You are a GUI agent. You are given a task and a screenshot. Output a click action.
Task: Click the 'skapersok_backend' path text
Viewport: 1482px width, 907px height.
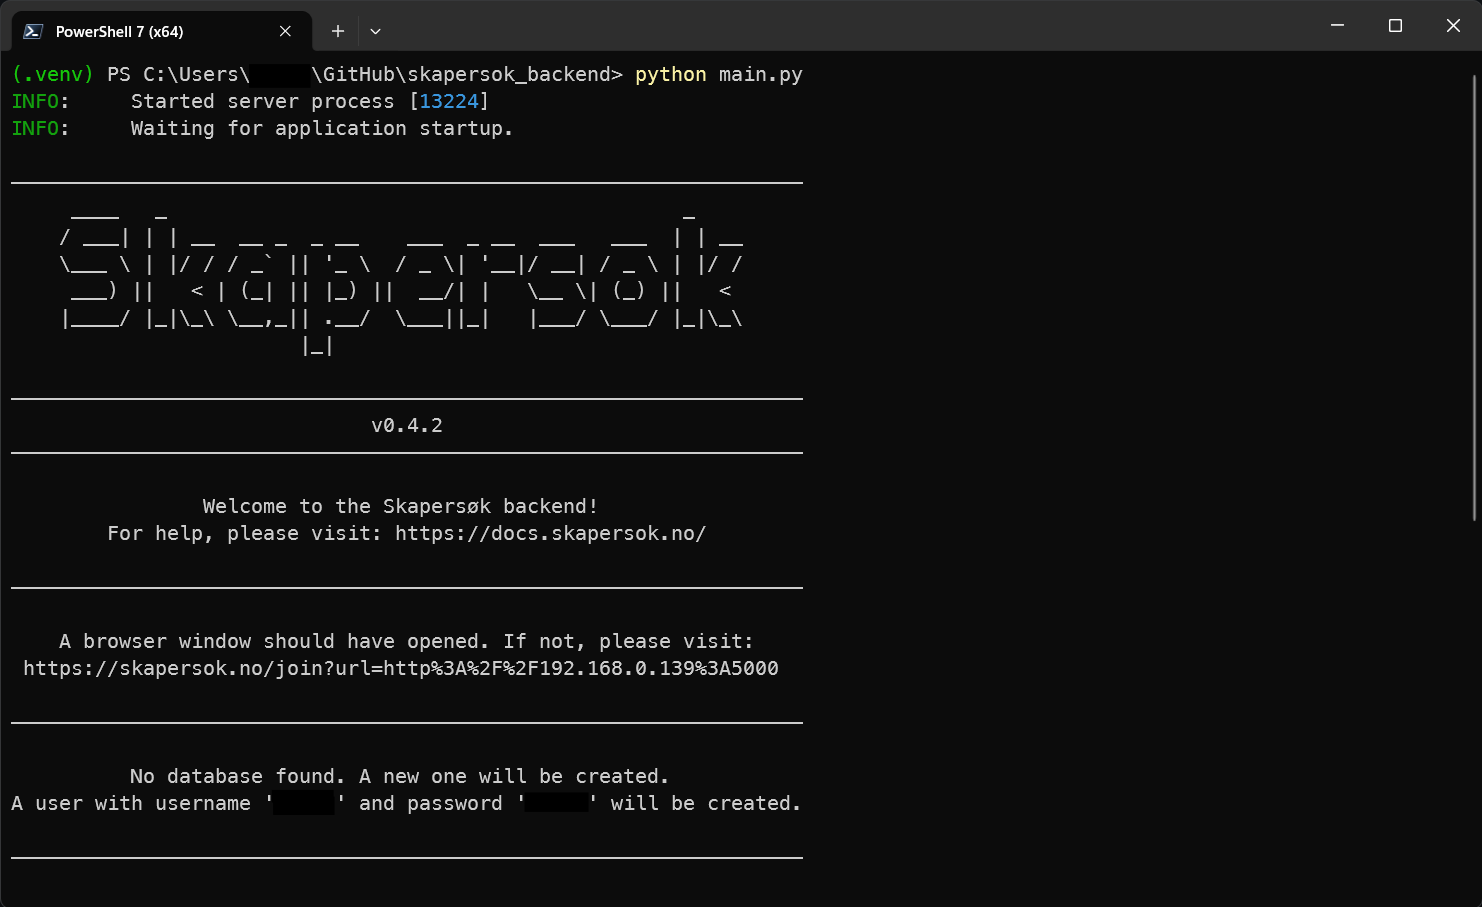point(509,75)
